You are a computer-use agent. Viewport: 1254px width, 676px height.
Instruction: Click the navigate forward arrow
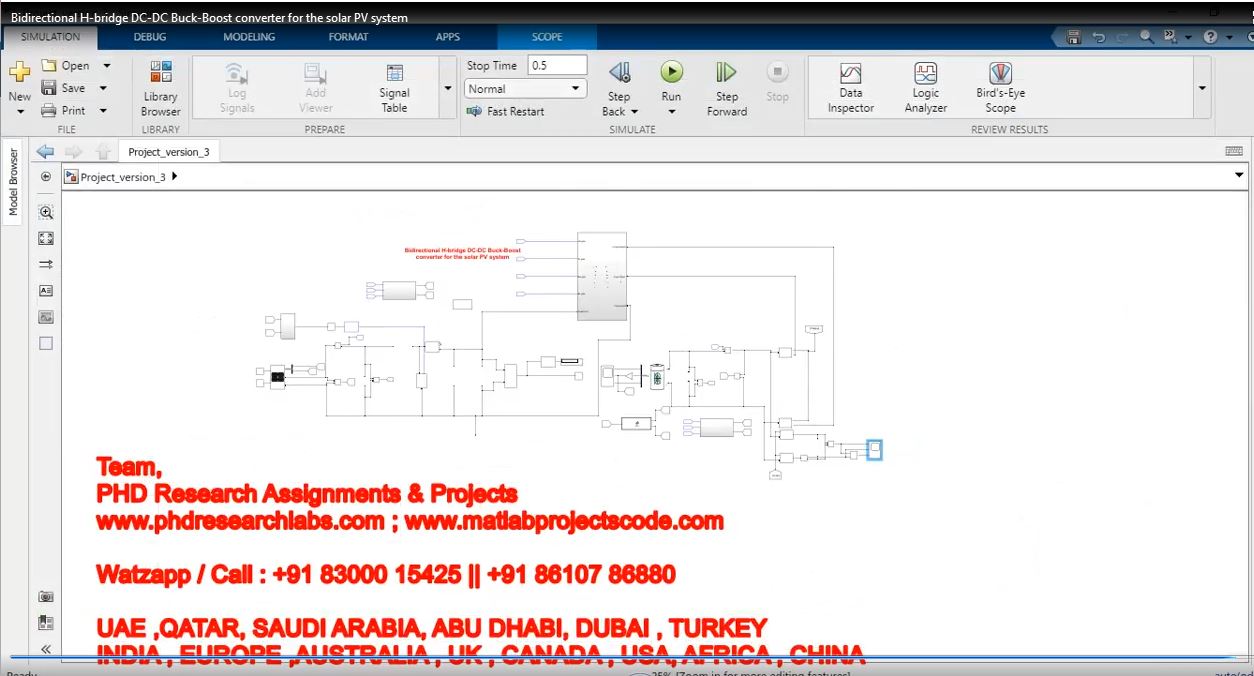click(x=73, y=152)
